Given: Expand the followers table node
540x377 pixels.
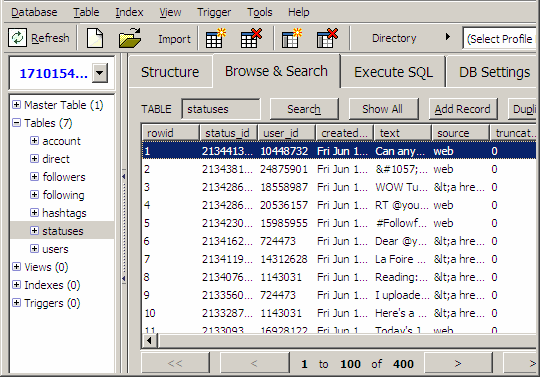Looking at the screenshot, I should 34,177.
